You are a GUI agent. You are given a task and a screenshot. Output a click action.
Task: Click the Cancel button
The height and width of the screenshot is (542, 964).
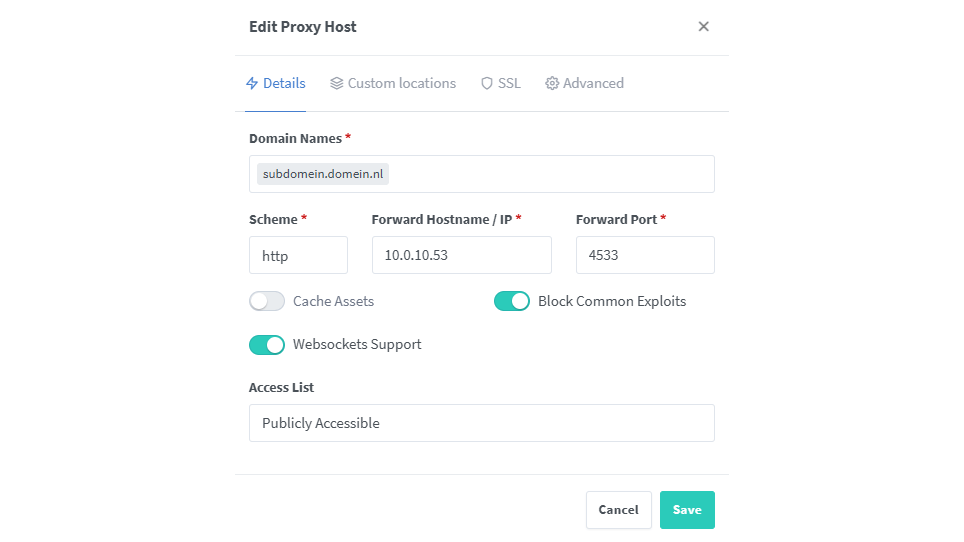(618, 510)
